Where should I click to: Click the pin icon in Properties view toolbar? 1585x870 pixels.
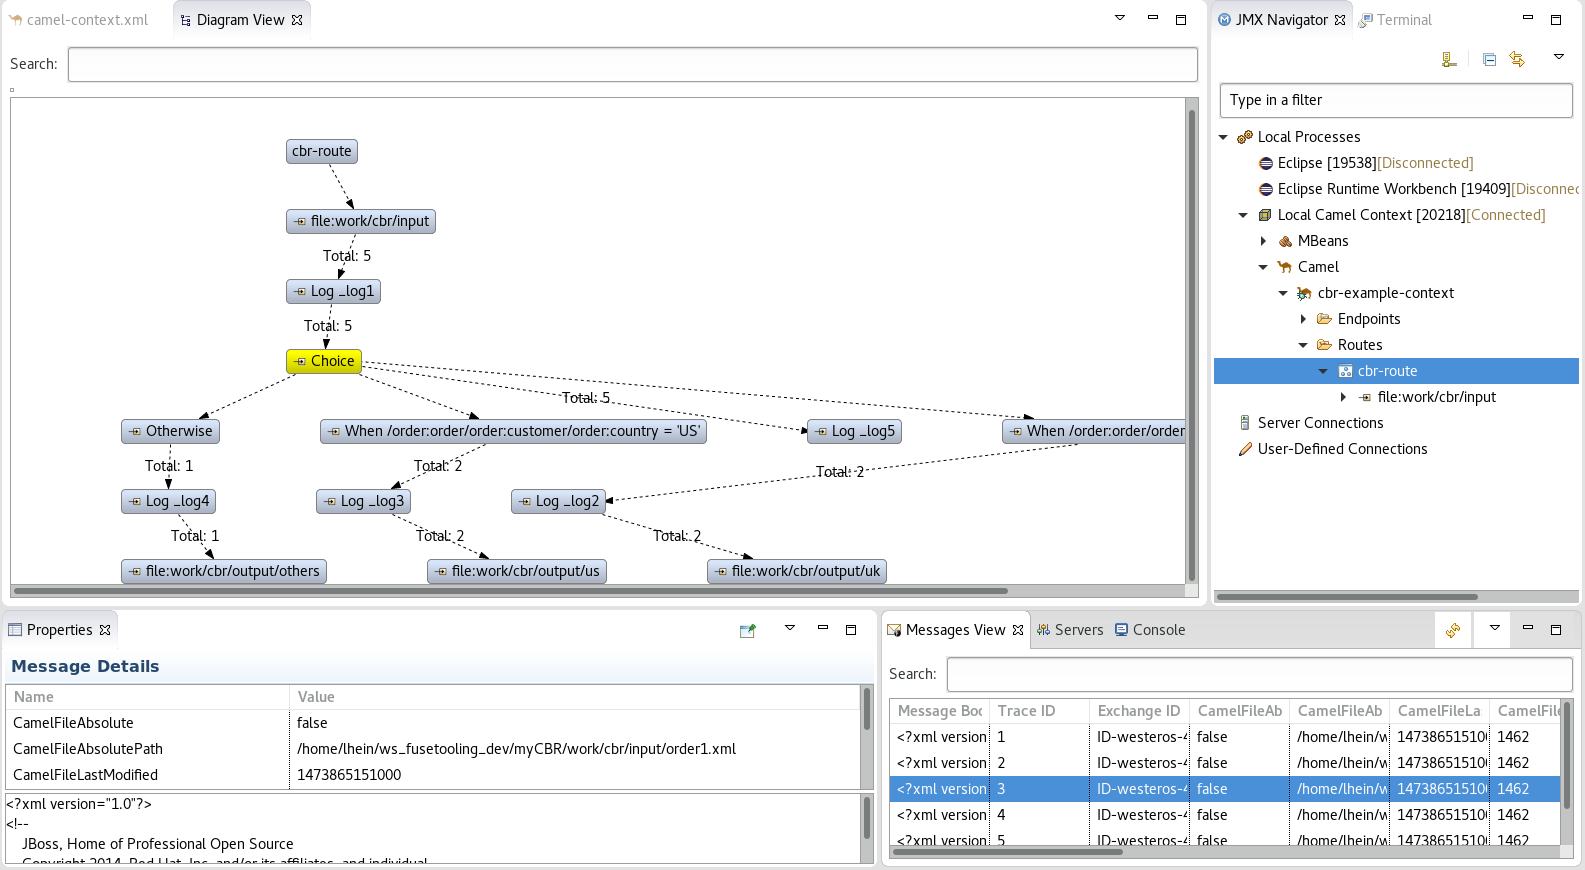(x=747, y=630)
